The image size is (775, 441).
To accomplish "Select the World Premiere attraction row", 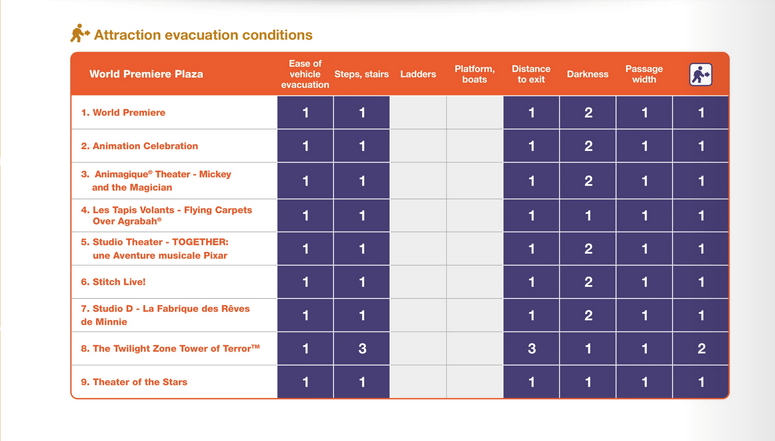I will tap(123, 113).
